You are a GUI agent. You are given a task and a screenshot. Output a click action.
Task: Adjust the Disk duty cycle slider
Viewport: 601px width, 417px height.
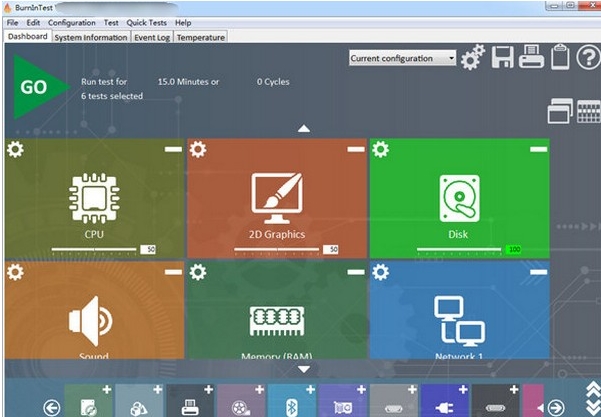459,250
